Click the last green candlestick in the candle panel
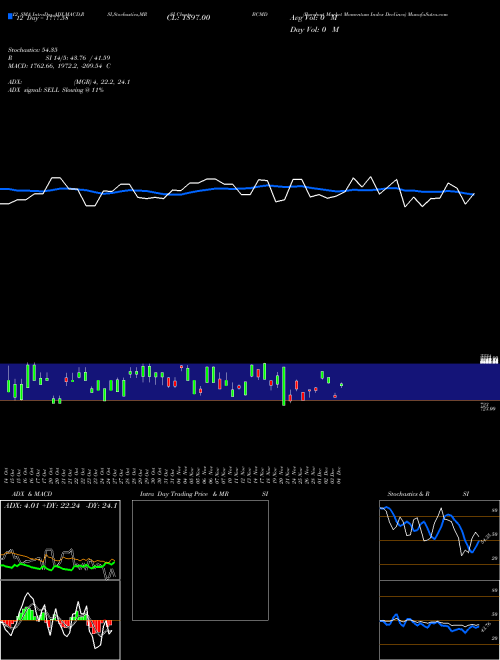 tap(341, 385)
